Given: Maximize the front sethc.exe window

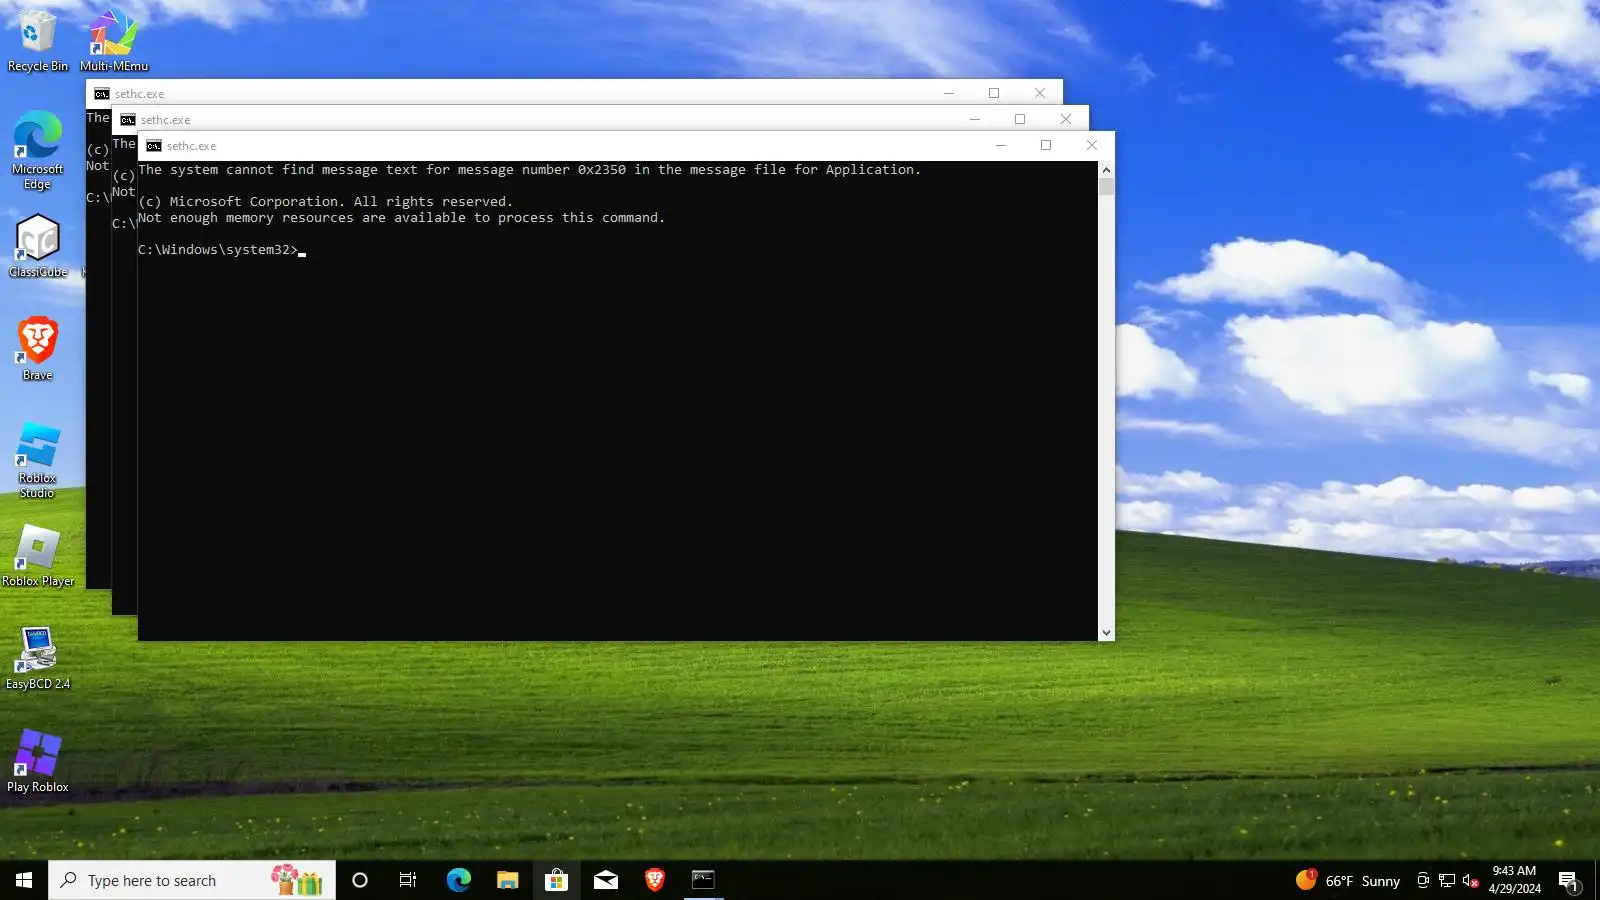Looking at the screenshot, I should point(1046,146).
